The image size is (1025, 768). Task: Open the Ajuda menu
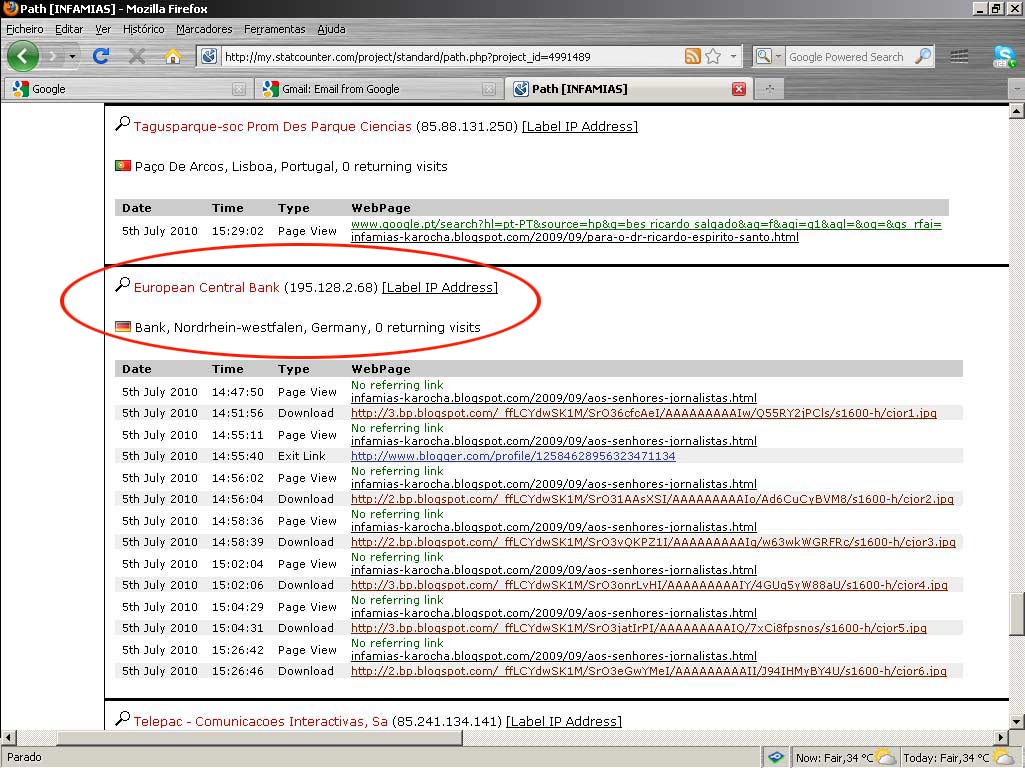[x=331, y=29]
